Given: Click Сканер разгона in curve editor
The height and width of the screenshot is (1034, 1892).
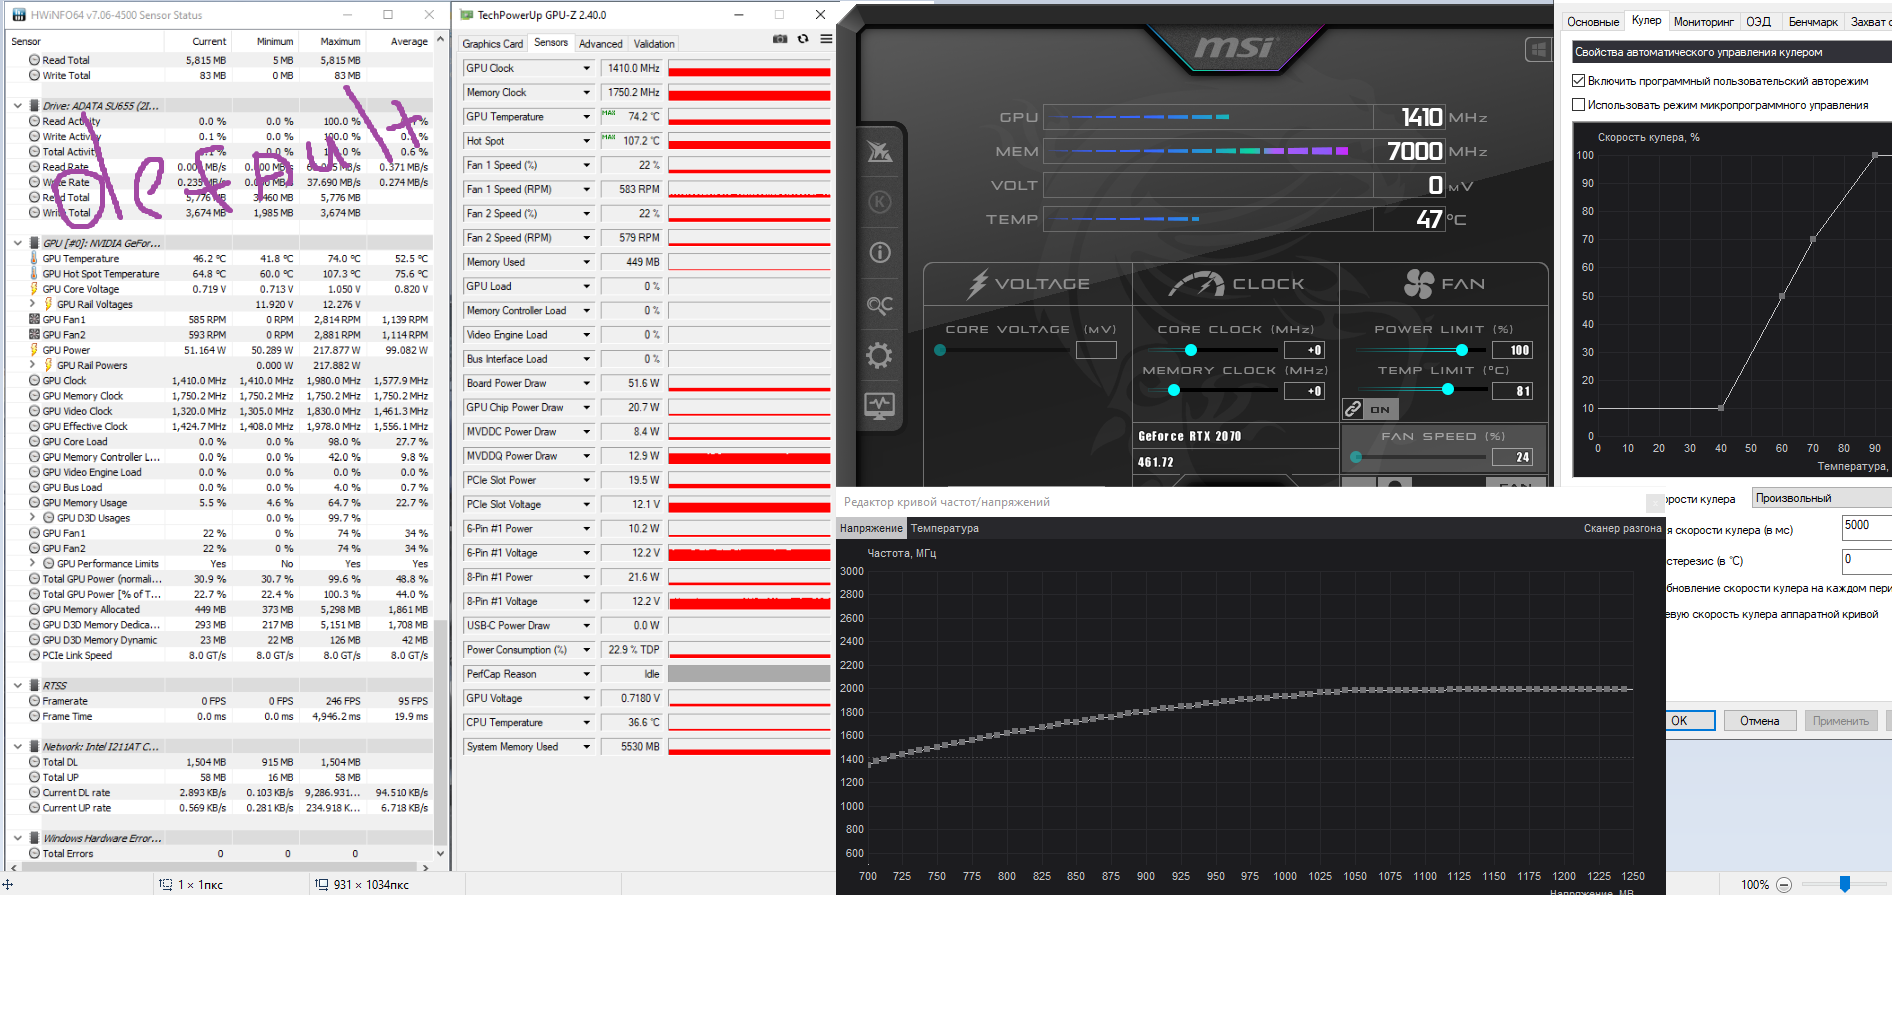Looking at the screenshot, I should 1622,528.
